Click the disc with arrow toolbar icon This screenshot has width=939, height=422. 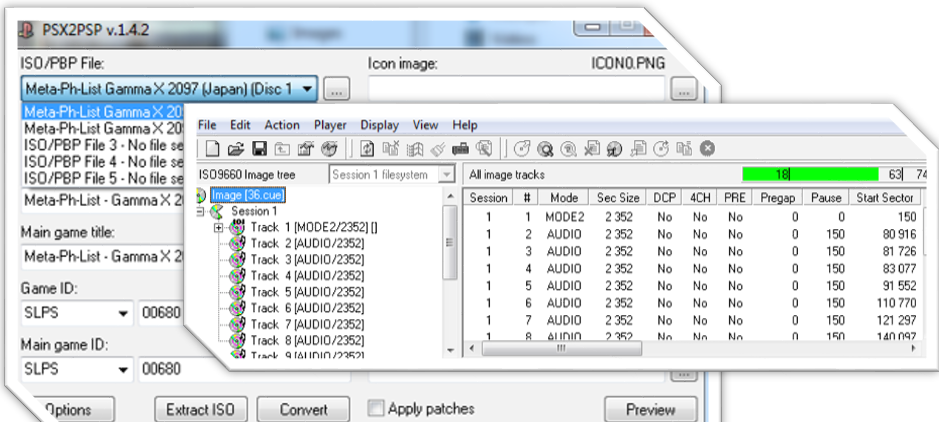(x=522, y=148)
